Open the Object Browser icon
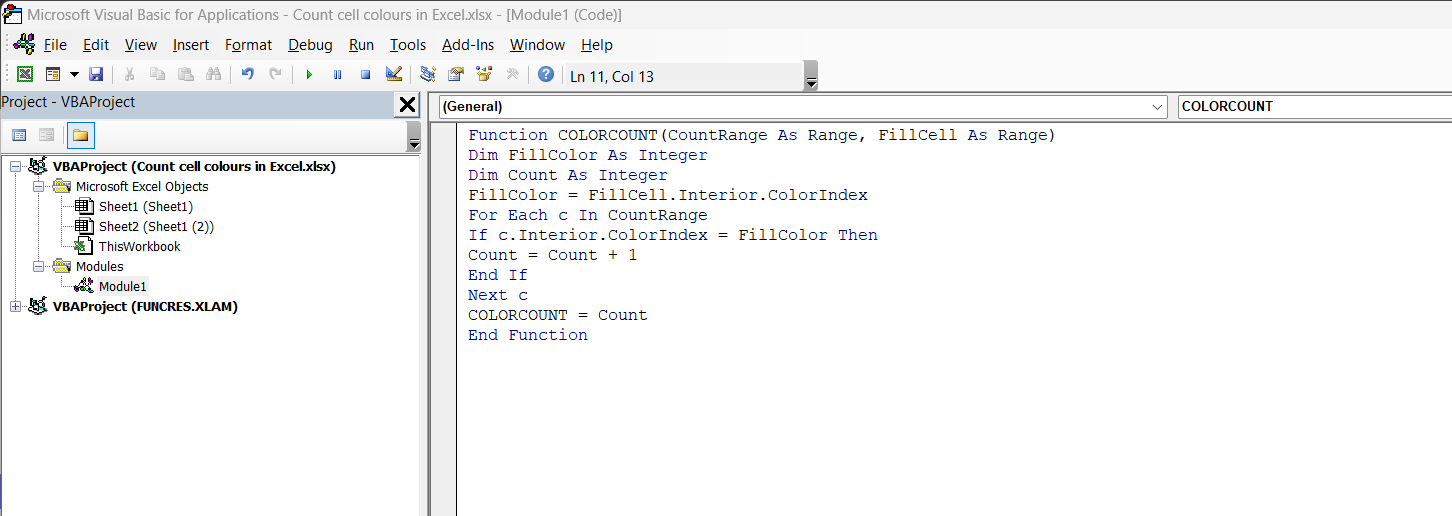 click(x=484, y=75)
